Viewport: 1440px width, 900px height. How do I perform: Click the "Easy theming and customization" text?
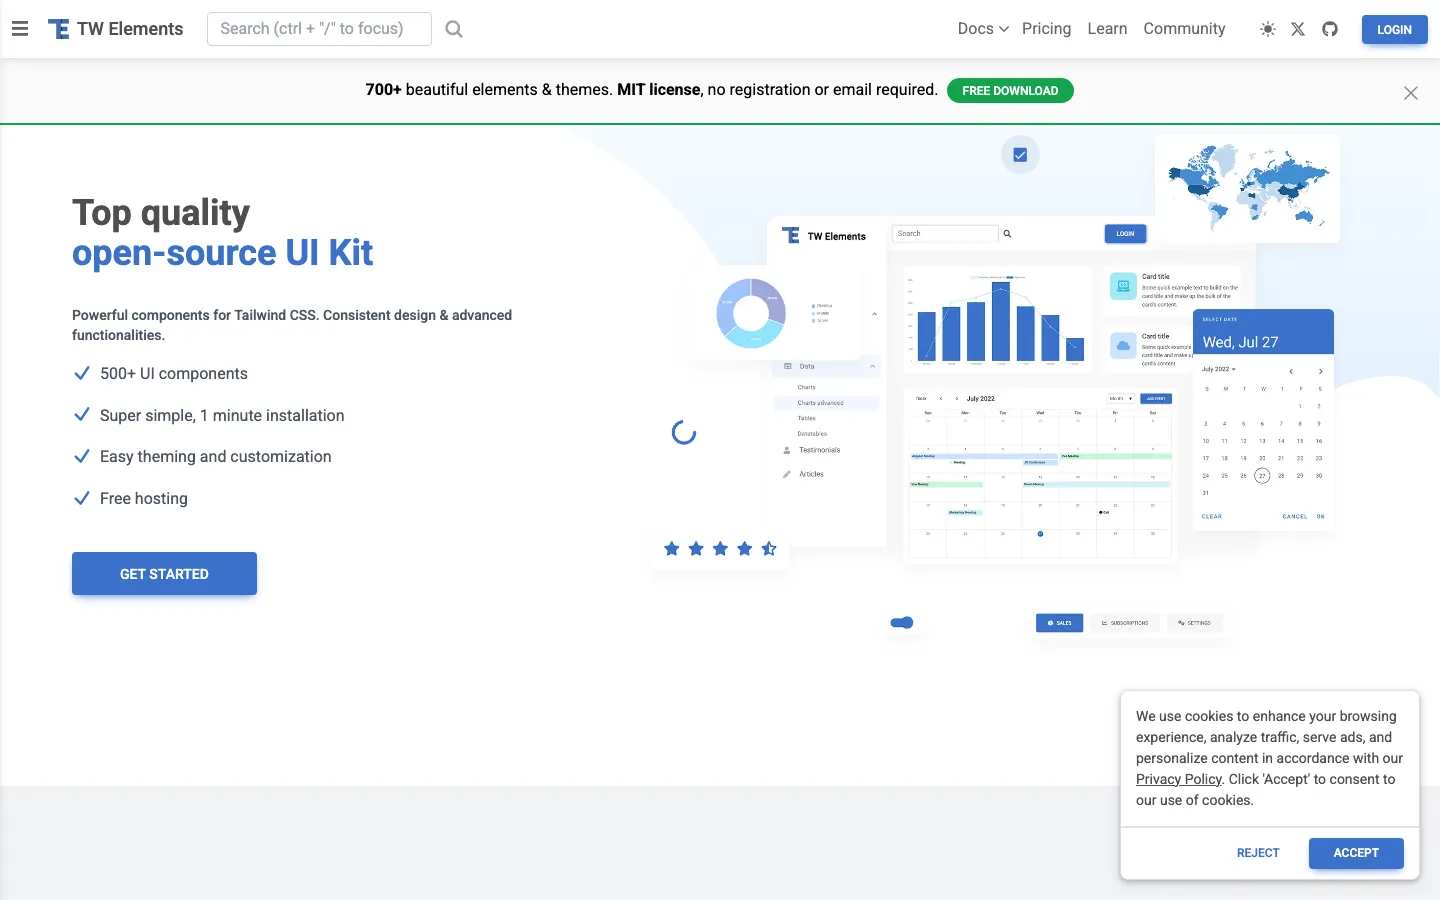215,457
